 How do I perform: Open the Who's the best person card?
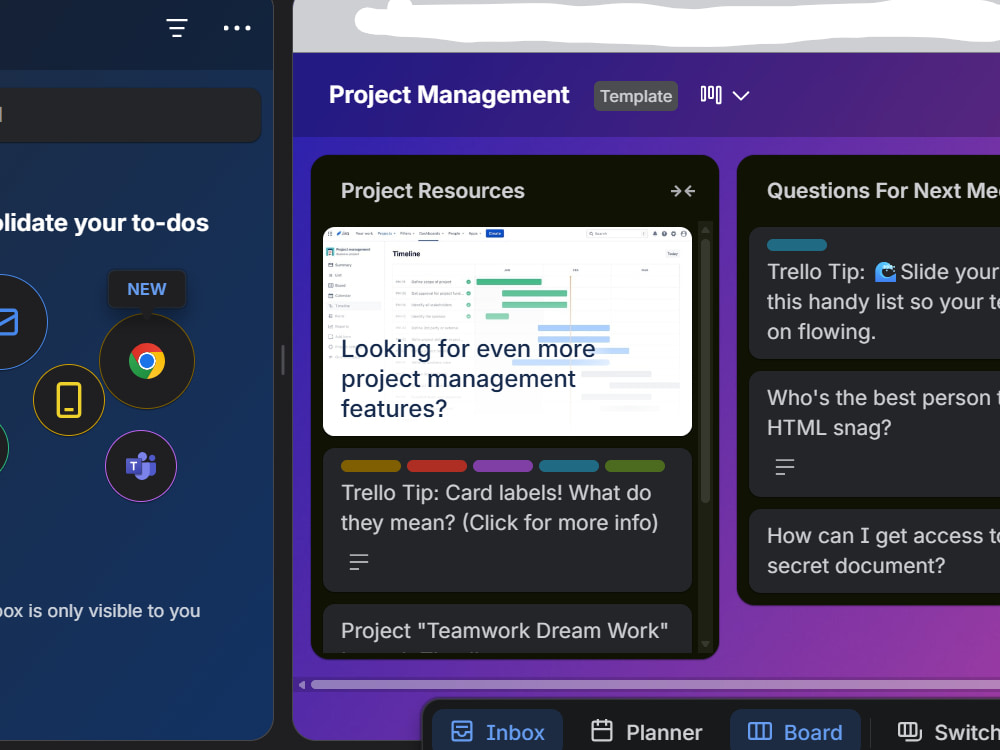pyautogui.click(x=875, y=434)
